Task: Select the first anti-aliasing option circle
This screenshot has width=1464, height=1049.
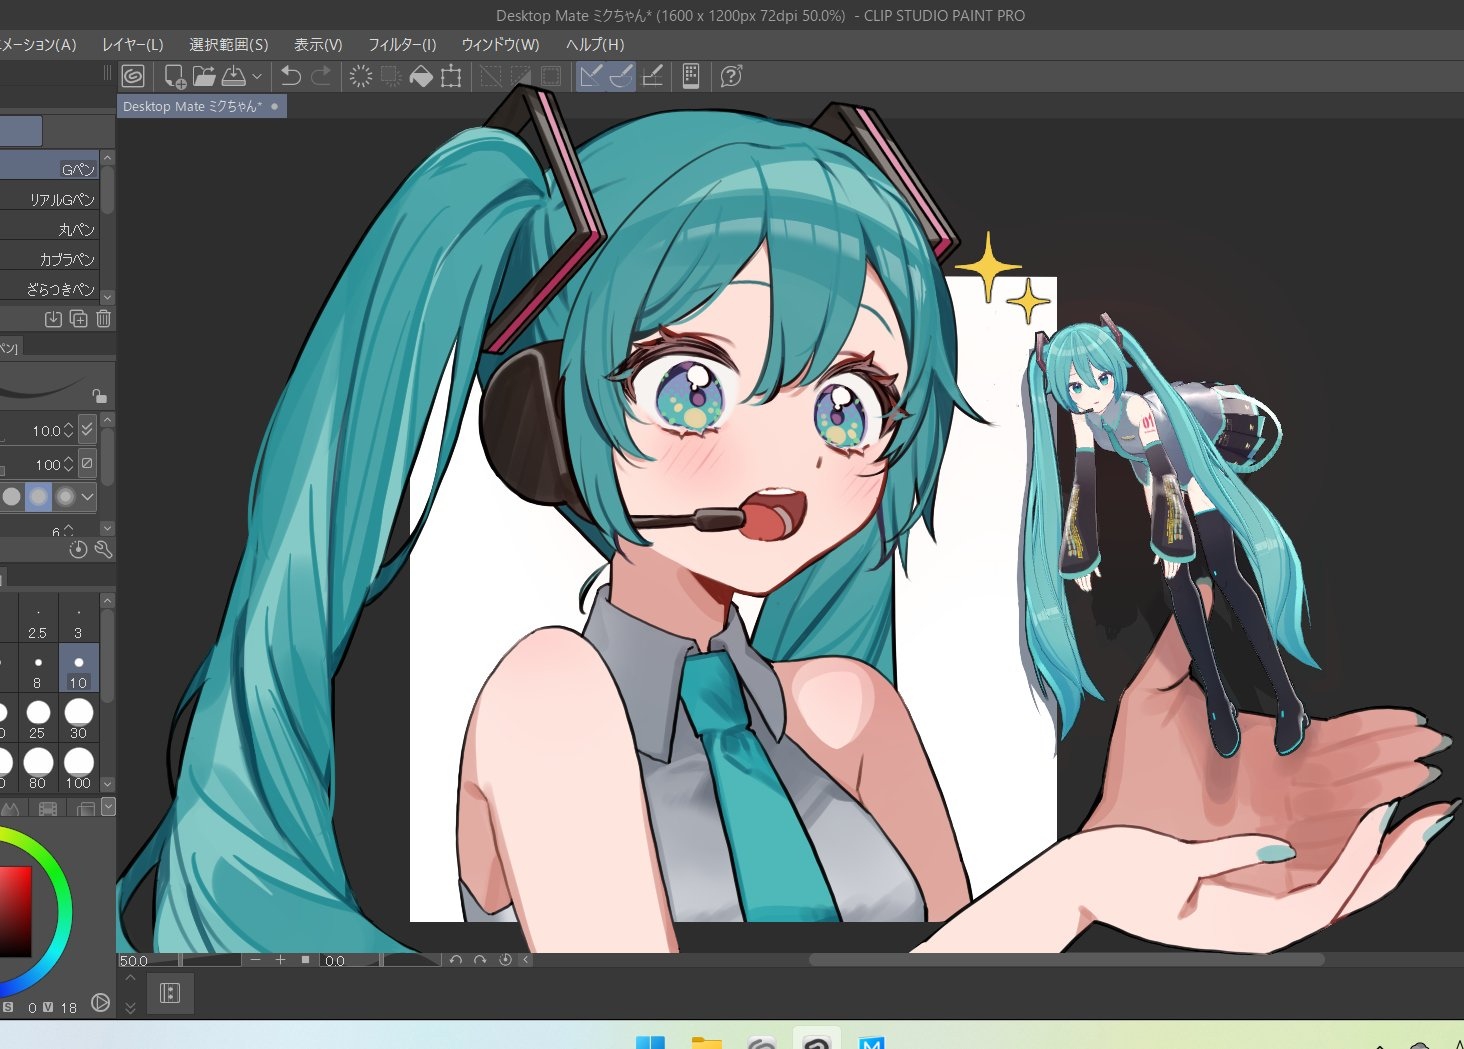Action: 11,496
